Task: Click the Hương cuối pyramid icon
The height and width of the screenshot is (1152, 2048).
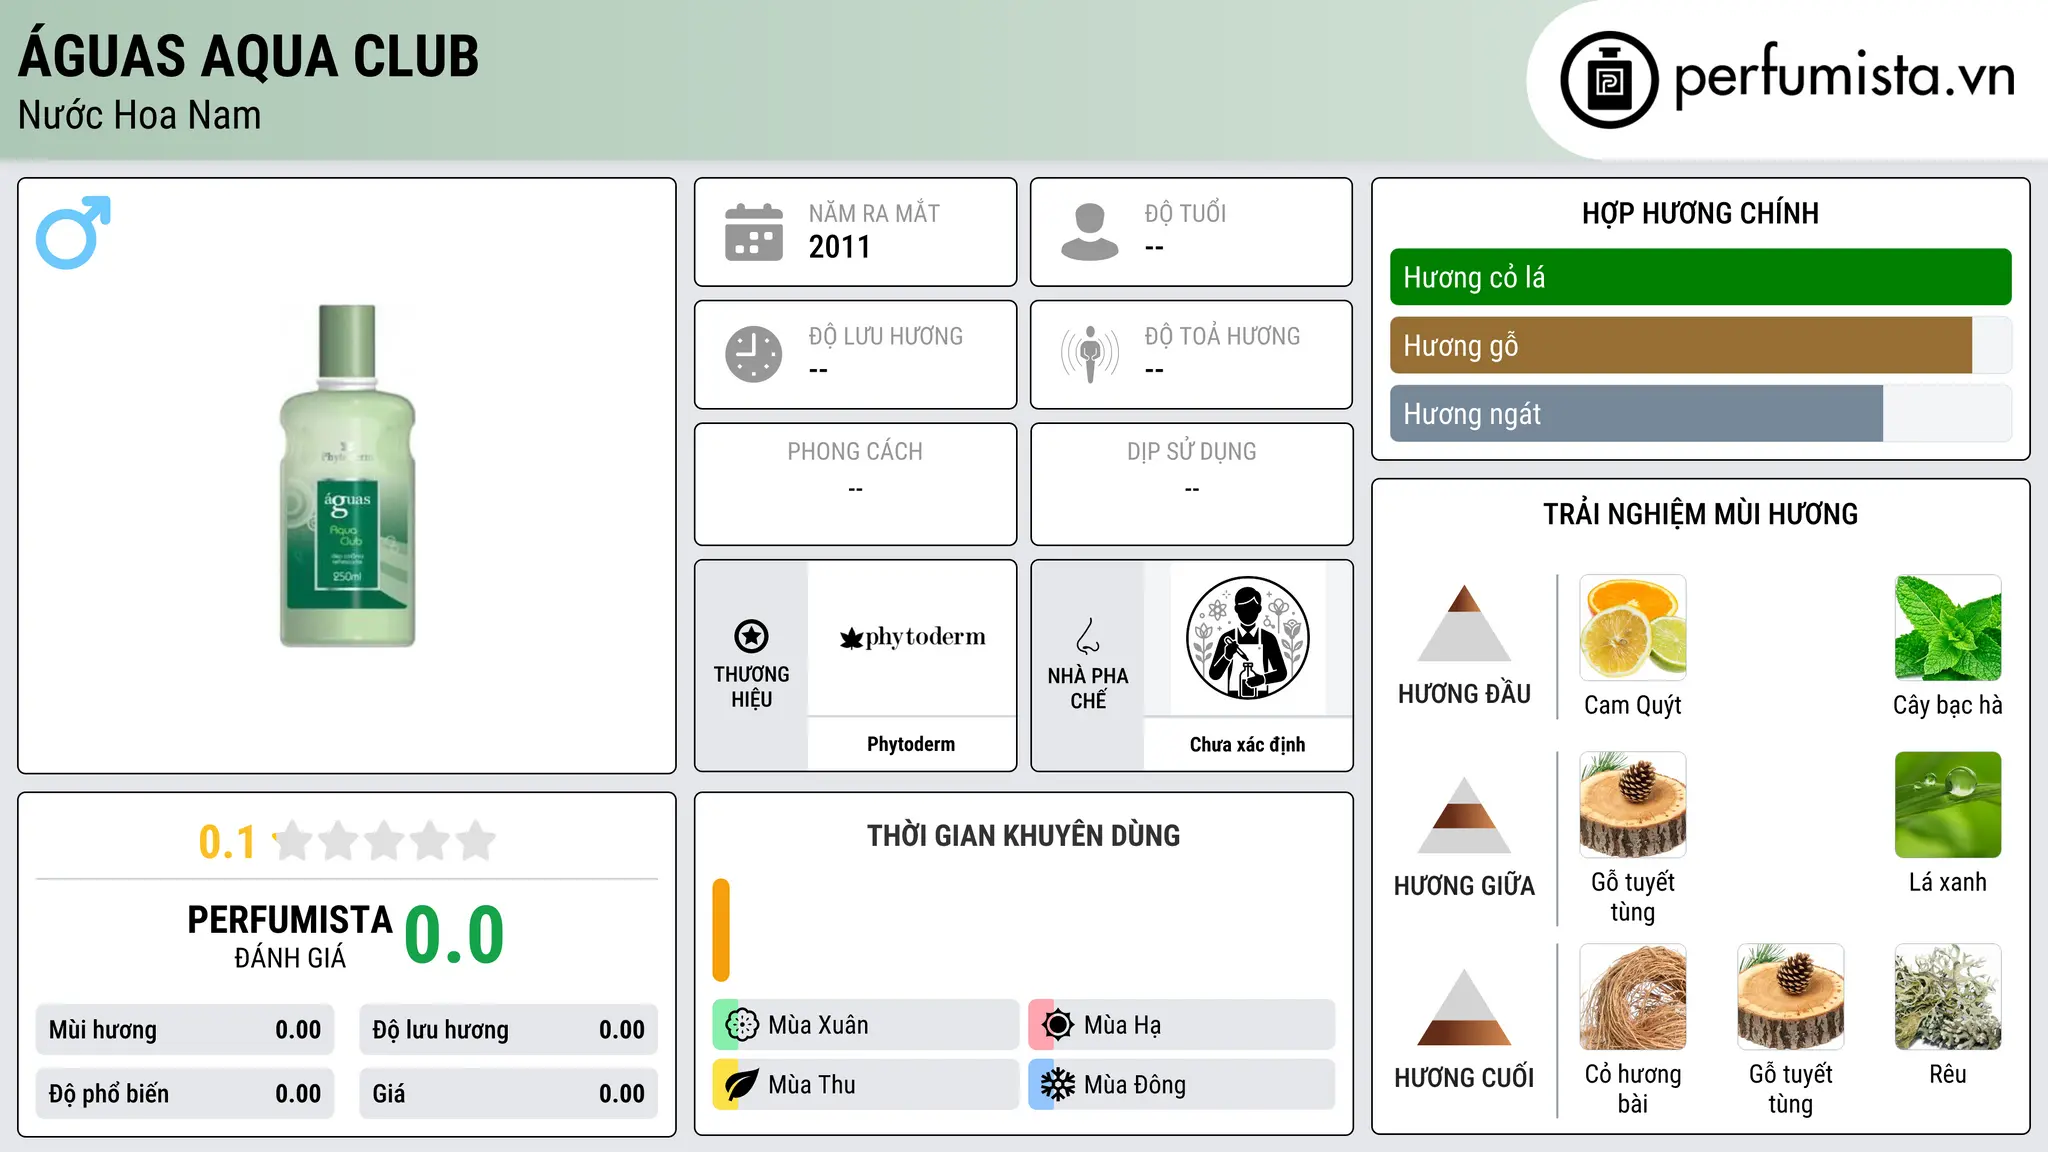Action: [1464, 1007]
